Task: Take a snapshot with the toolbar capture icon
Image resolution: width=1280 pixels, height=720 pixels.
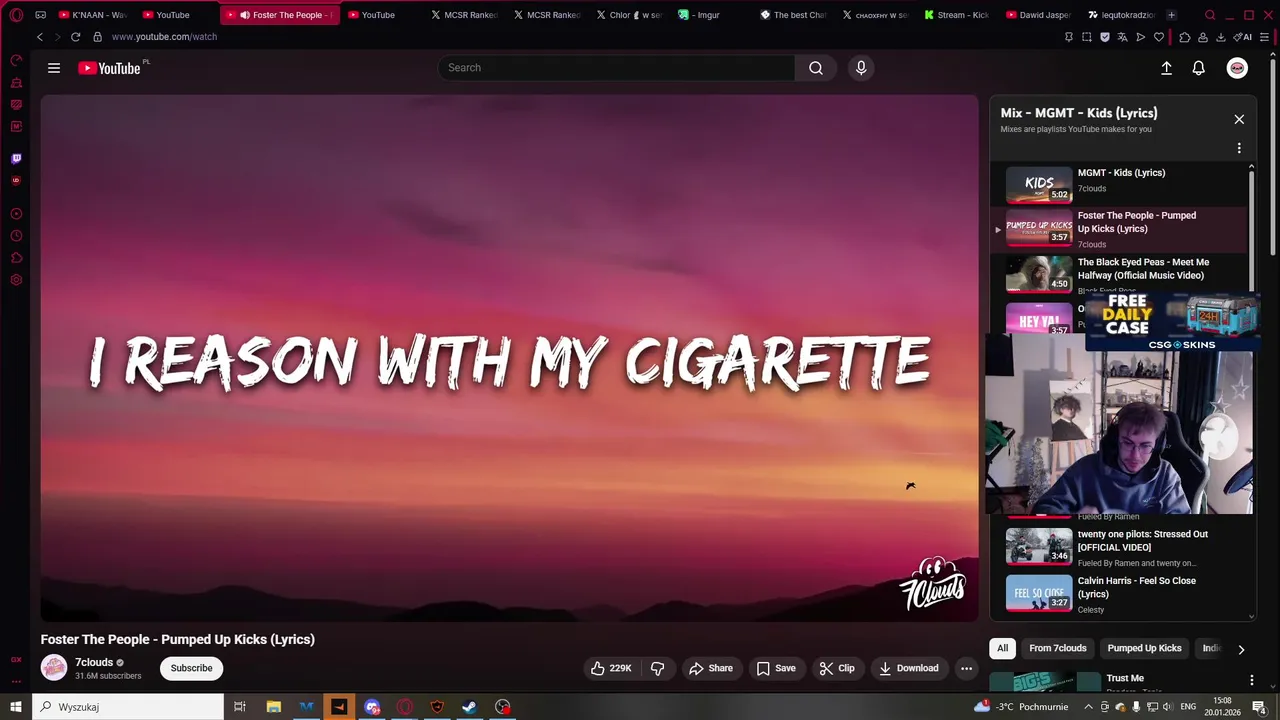Action: (x=1087, y=37)
